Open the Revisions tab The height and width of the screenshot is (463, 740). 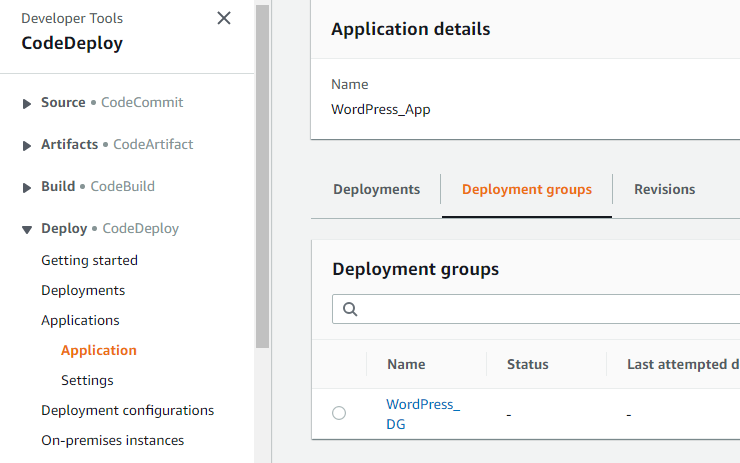[x=664, y=189]
